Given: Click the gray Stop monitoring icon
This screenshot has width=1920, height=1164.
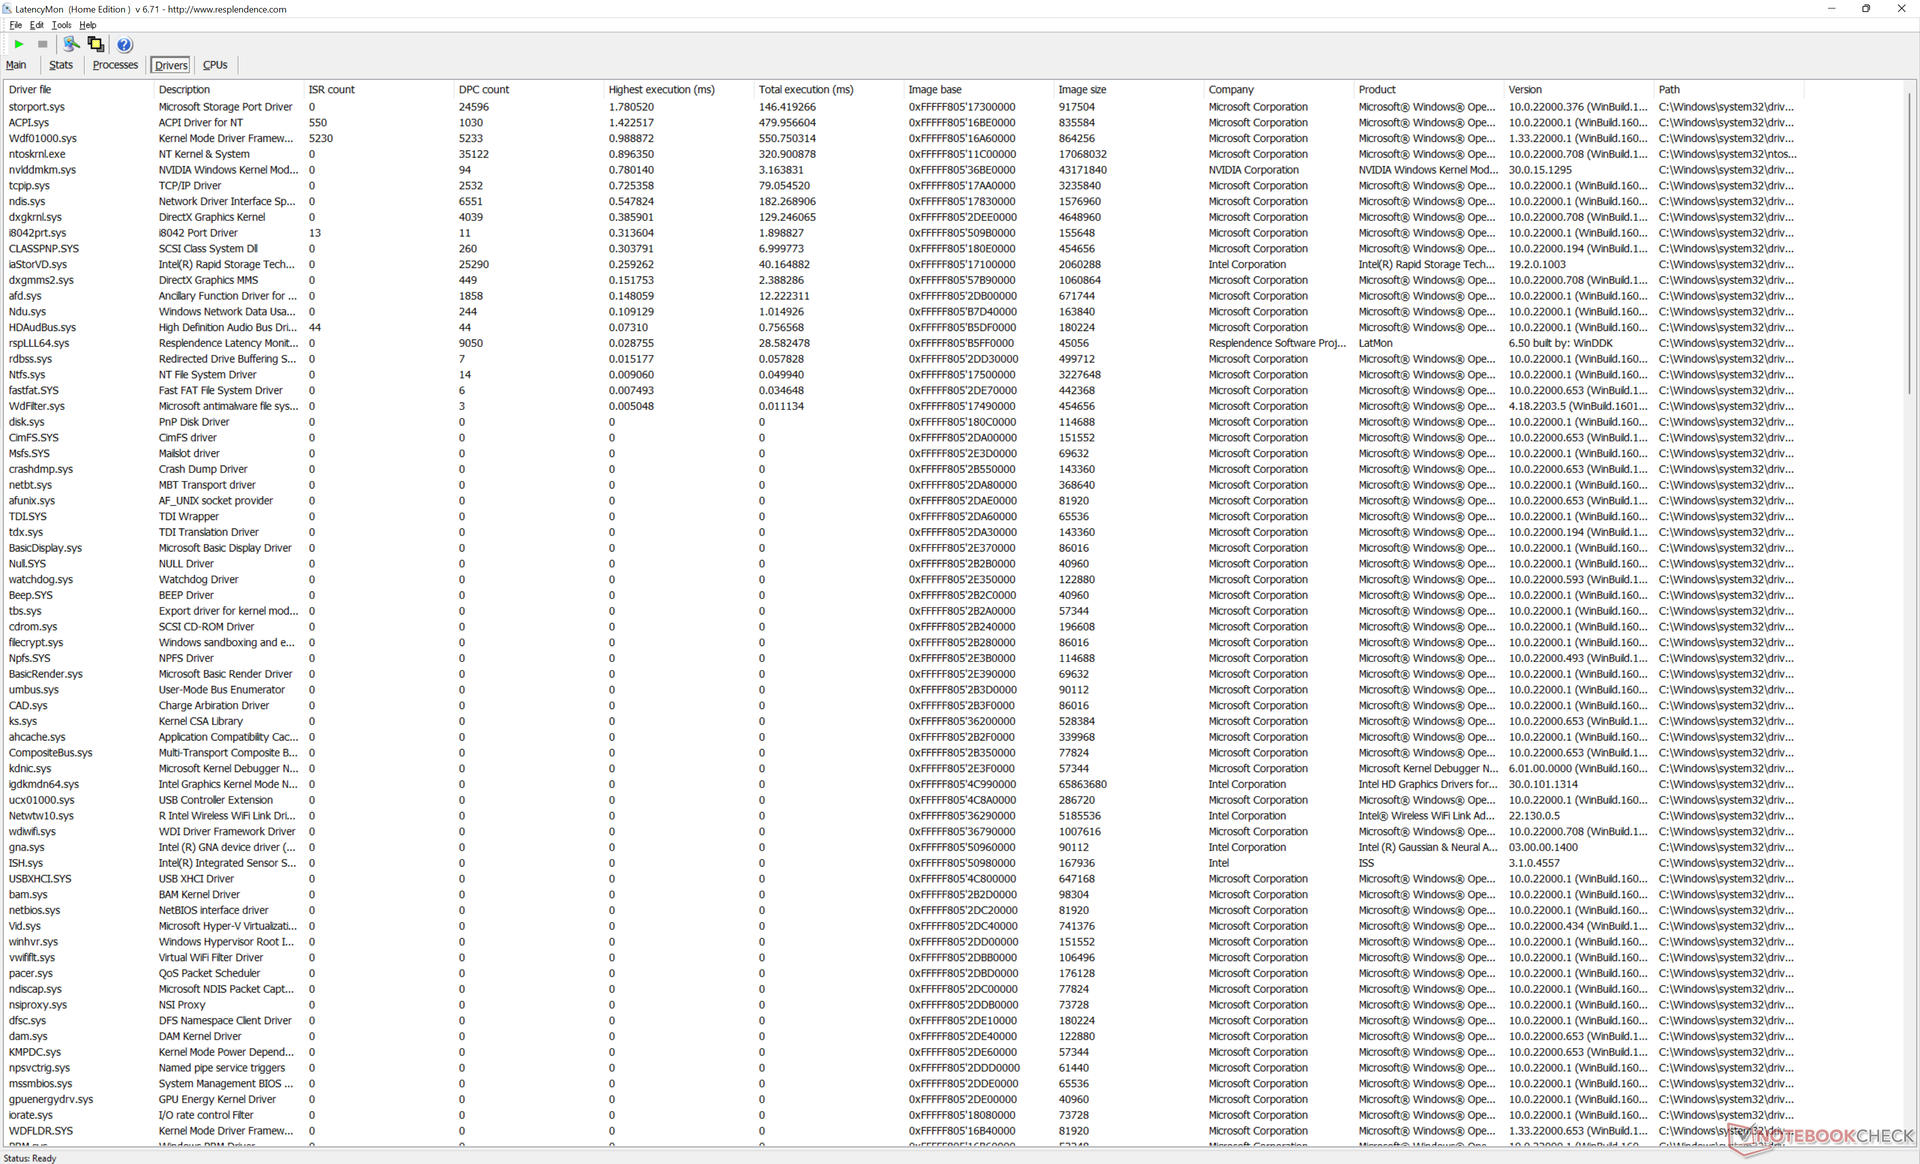Looking at the screenshot, I should [42, 44].
